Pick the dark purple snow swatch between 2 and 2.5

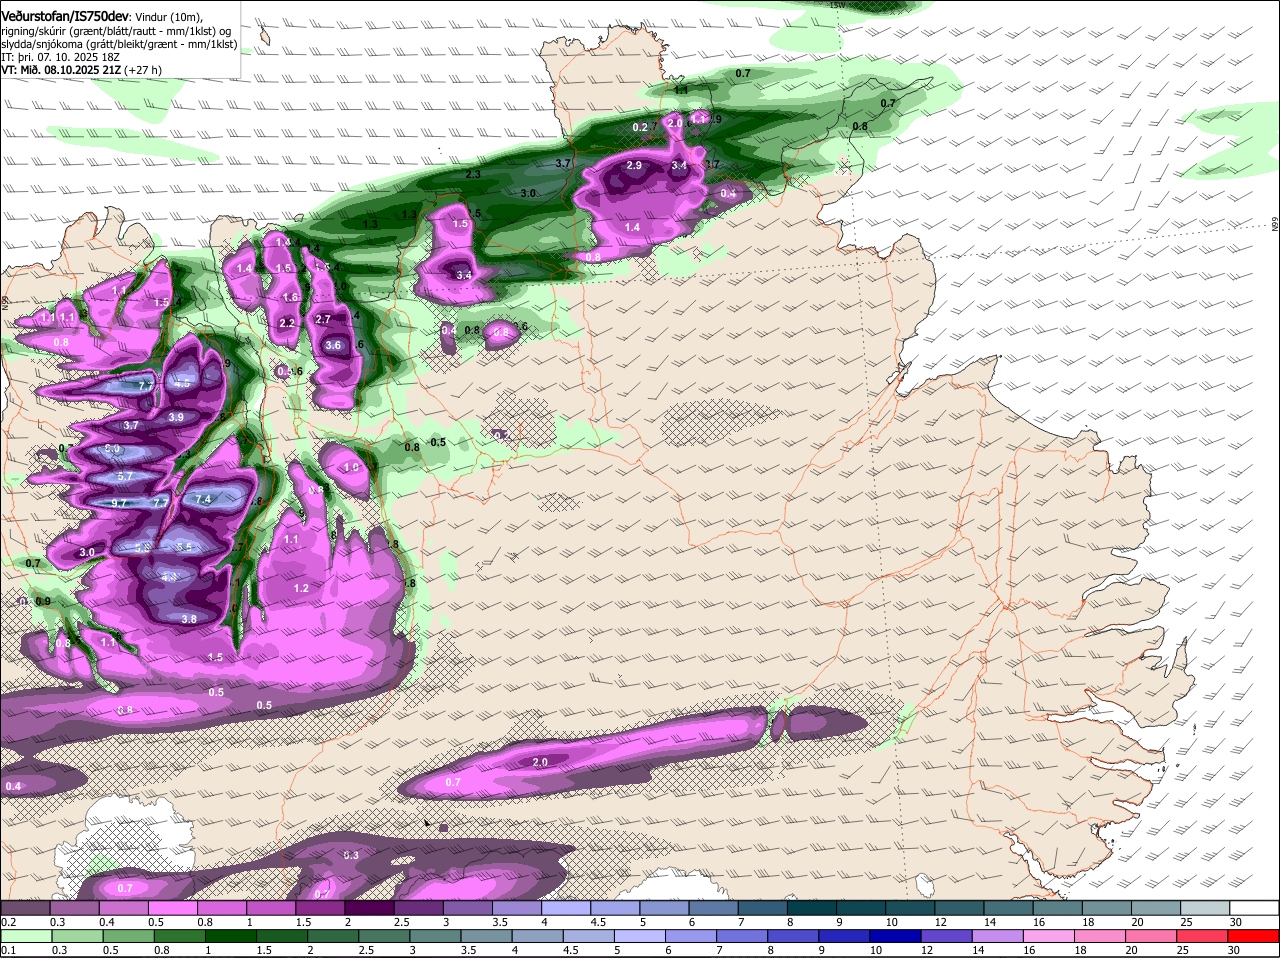click(x=370, y=908)
